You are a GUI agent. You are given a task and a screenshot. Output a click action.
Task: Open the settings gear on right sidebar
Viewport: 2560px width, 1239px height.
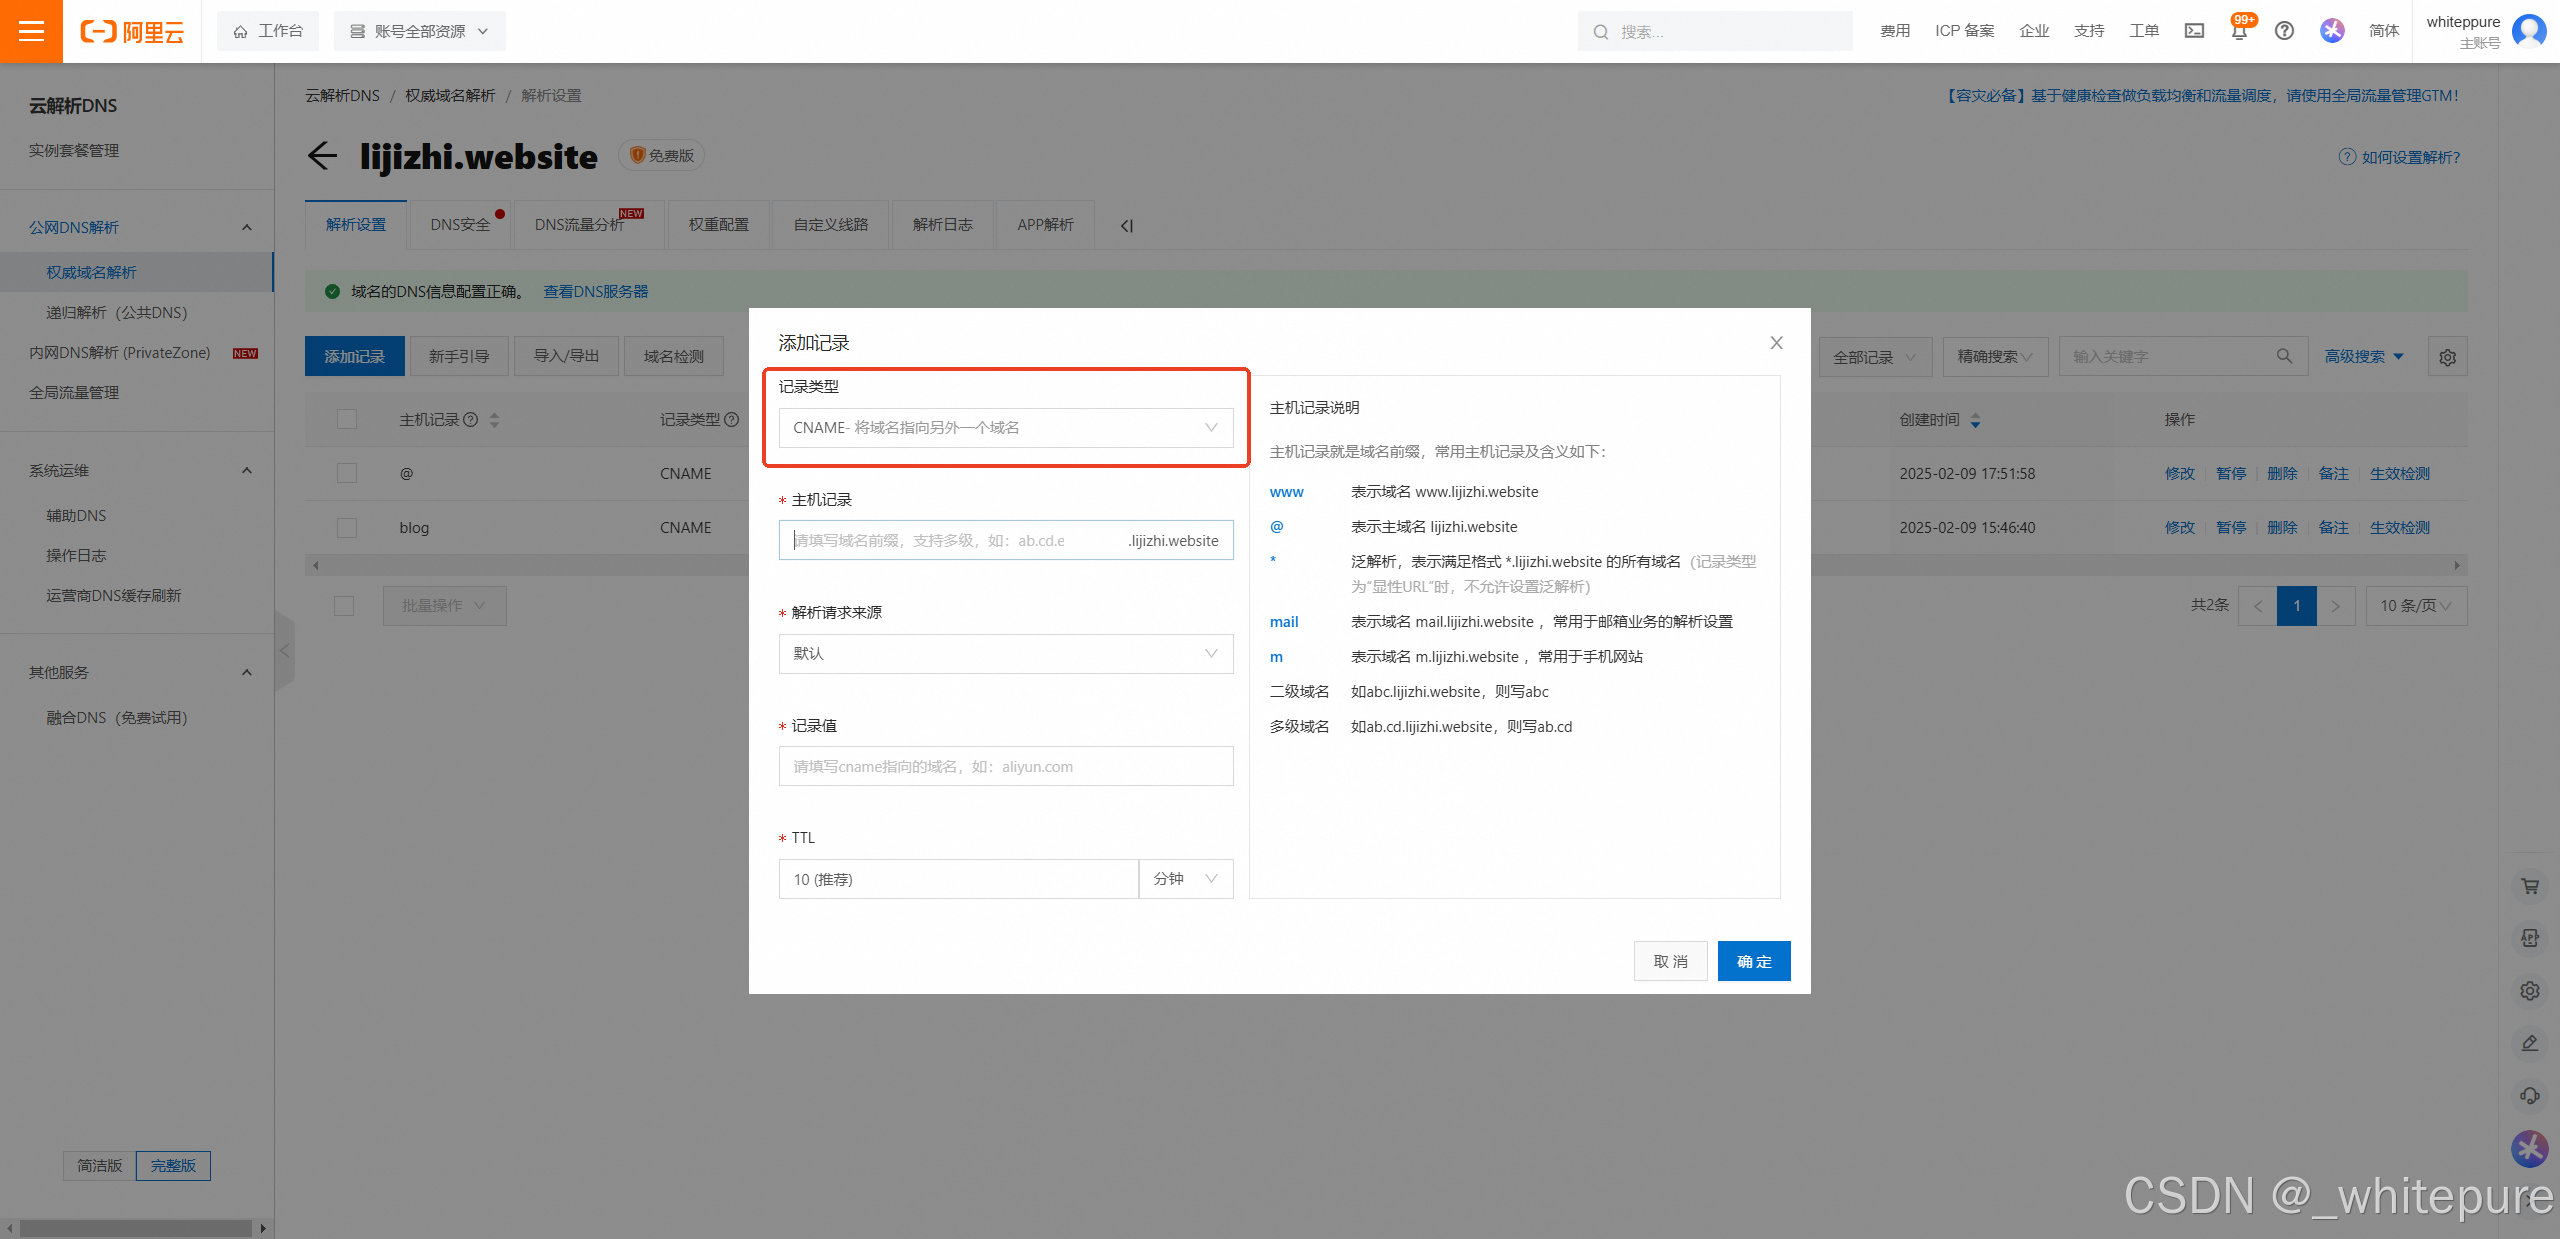point(2530,991)
